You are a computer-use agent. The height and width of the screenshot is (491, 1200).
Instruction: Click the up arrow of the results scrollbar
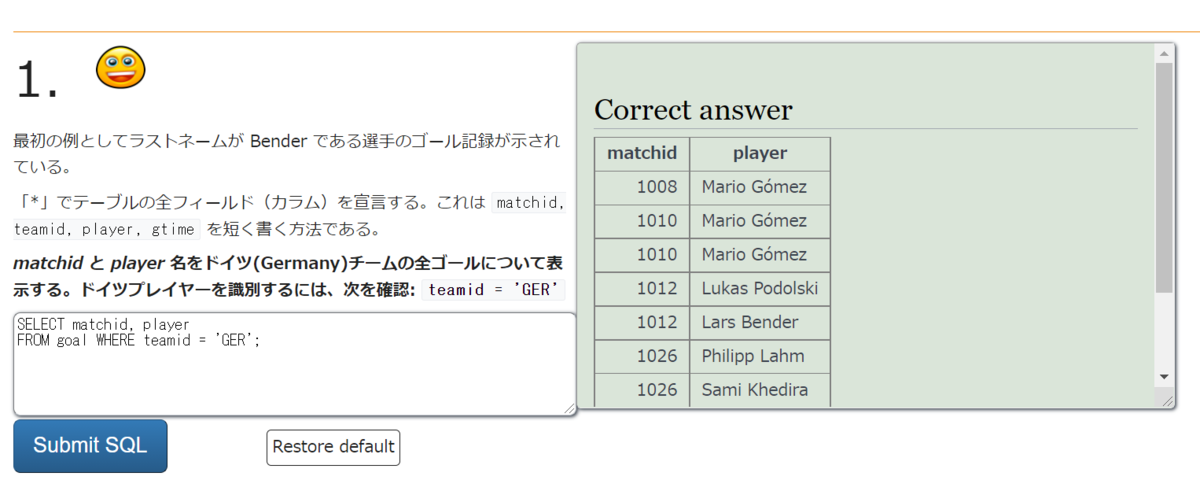click(x=1164, y=53)
